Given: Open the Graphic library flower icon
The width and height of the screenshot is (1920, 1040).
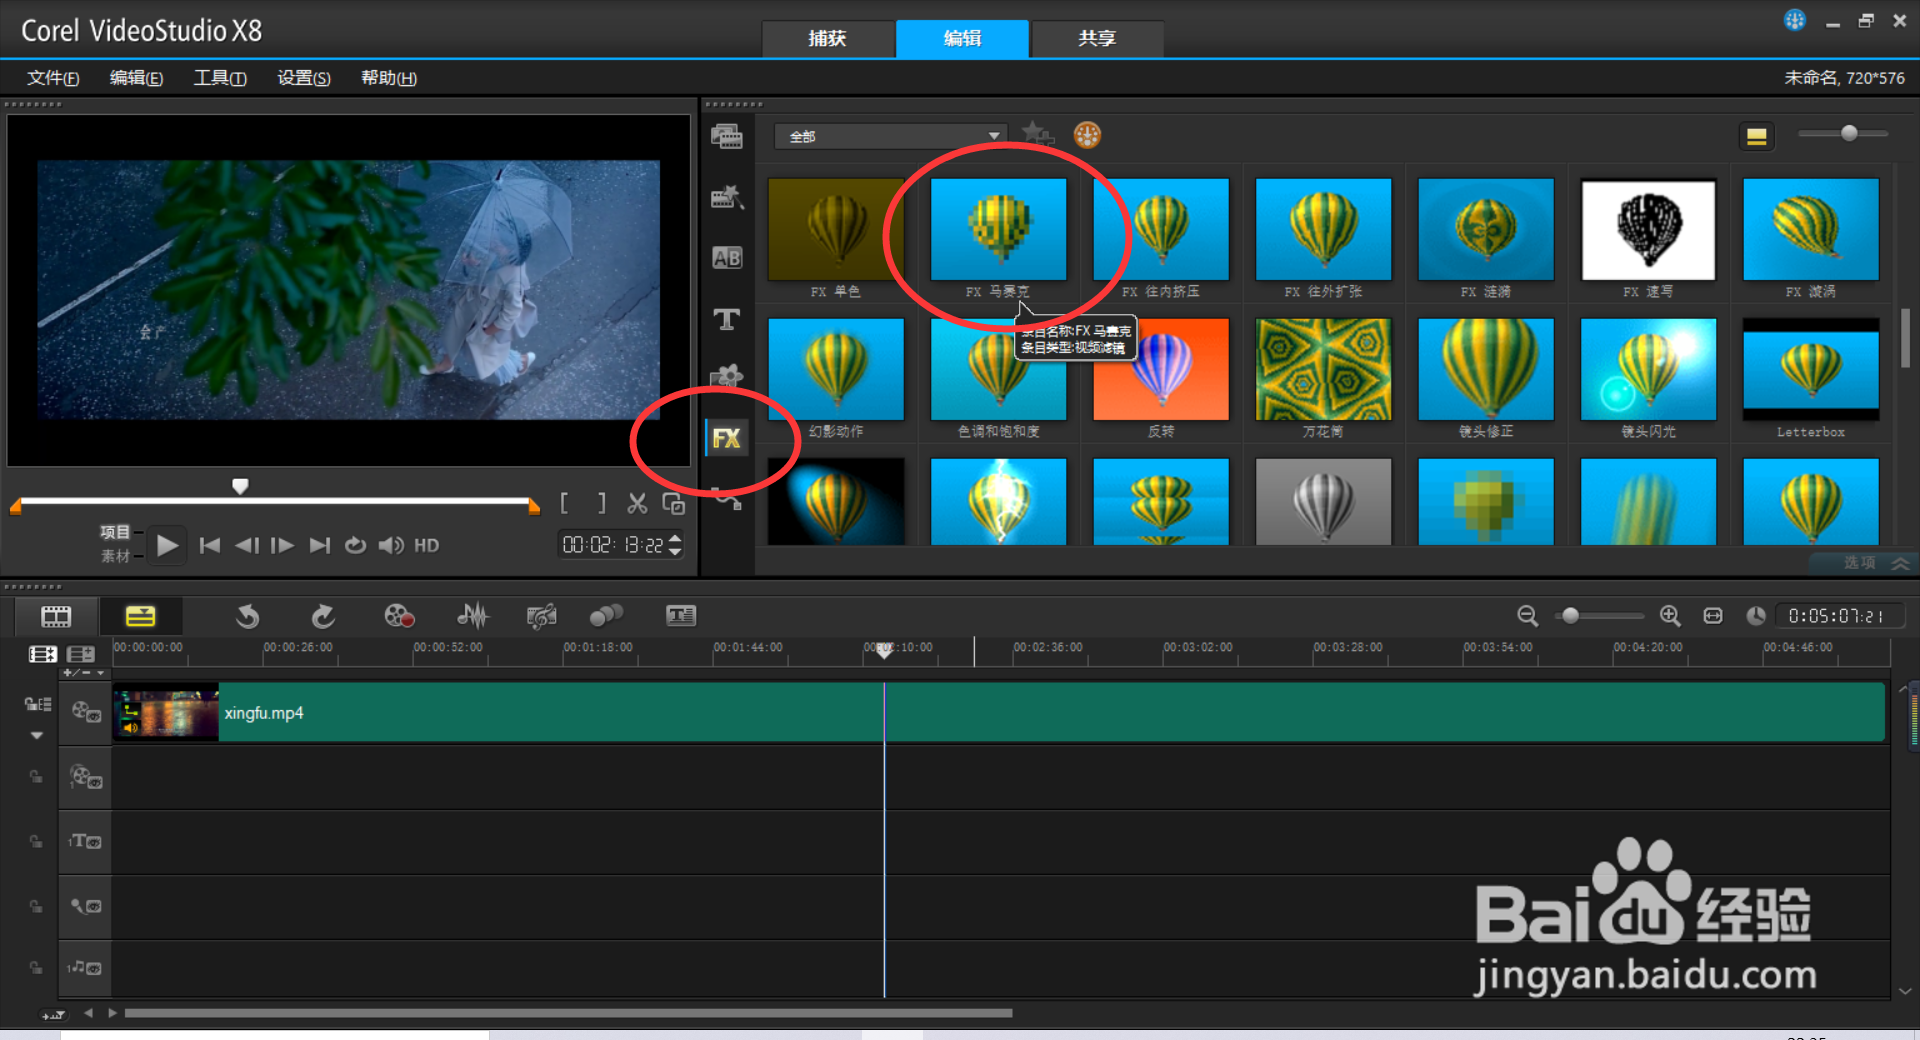Looking at the screenshot, I should [727, 377].
